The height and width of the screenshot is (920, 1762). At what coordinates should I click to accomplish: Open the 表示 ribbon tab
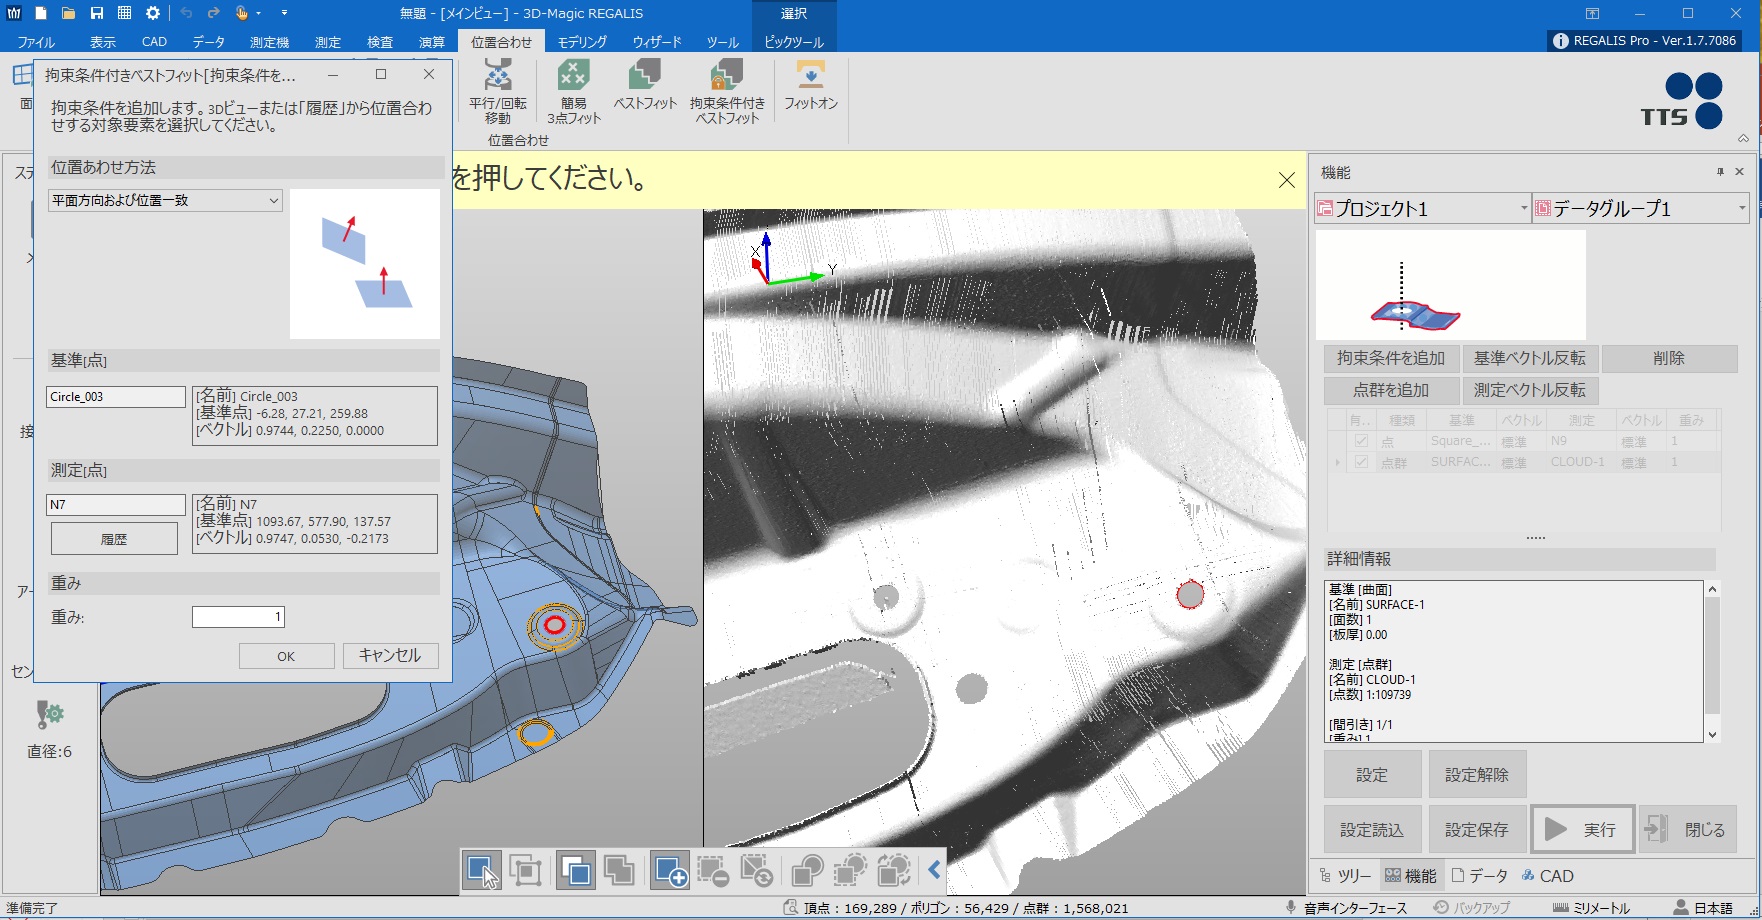coord(103,42)
